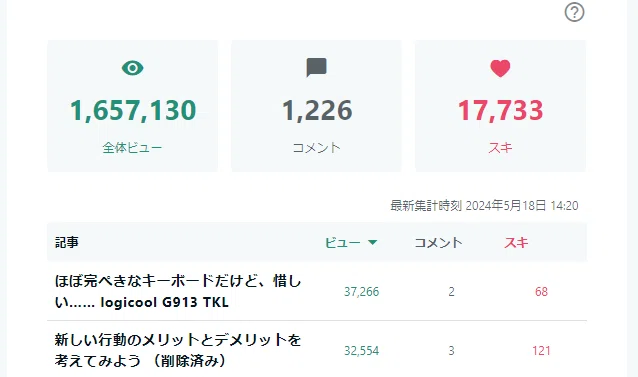Toggle the ビュー sort arrow
638x377 pixels.
(372, 243)
